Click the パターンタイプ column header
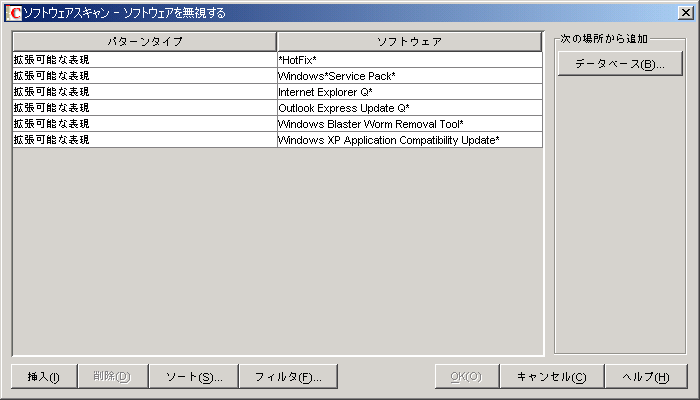The image size is (700, 400). click(x=145, y=42)
